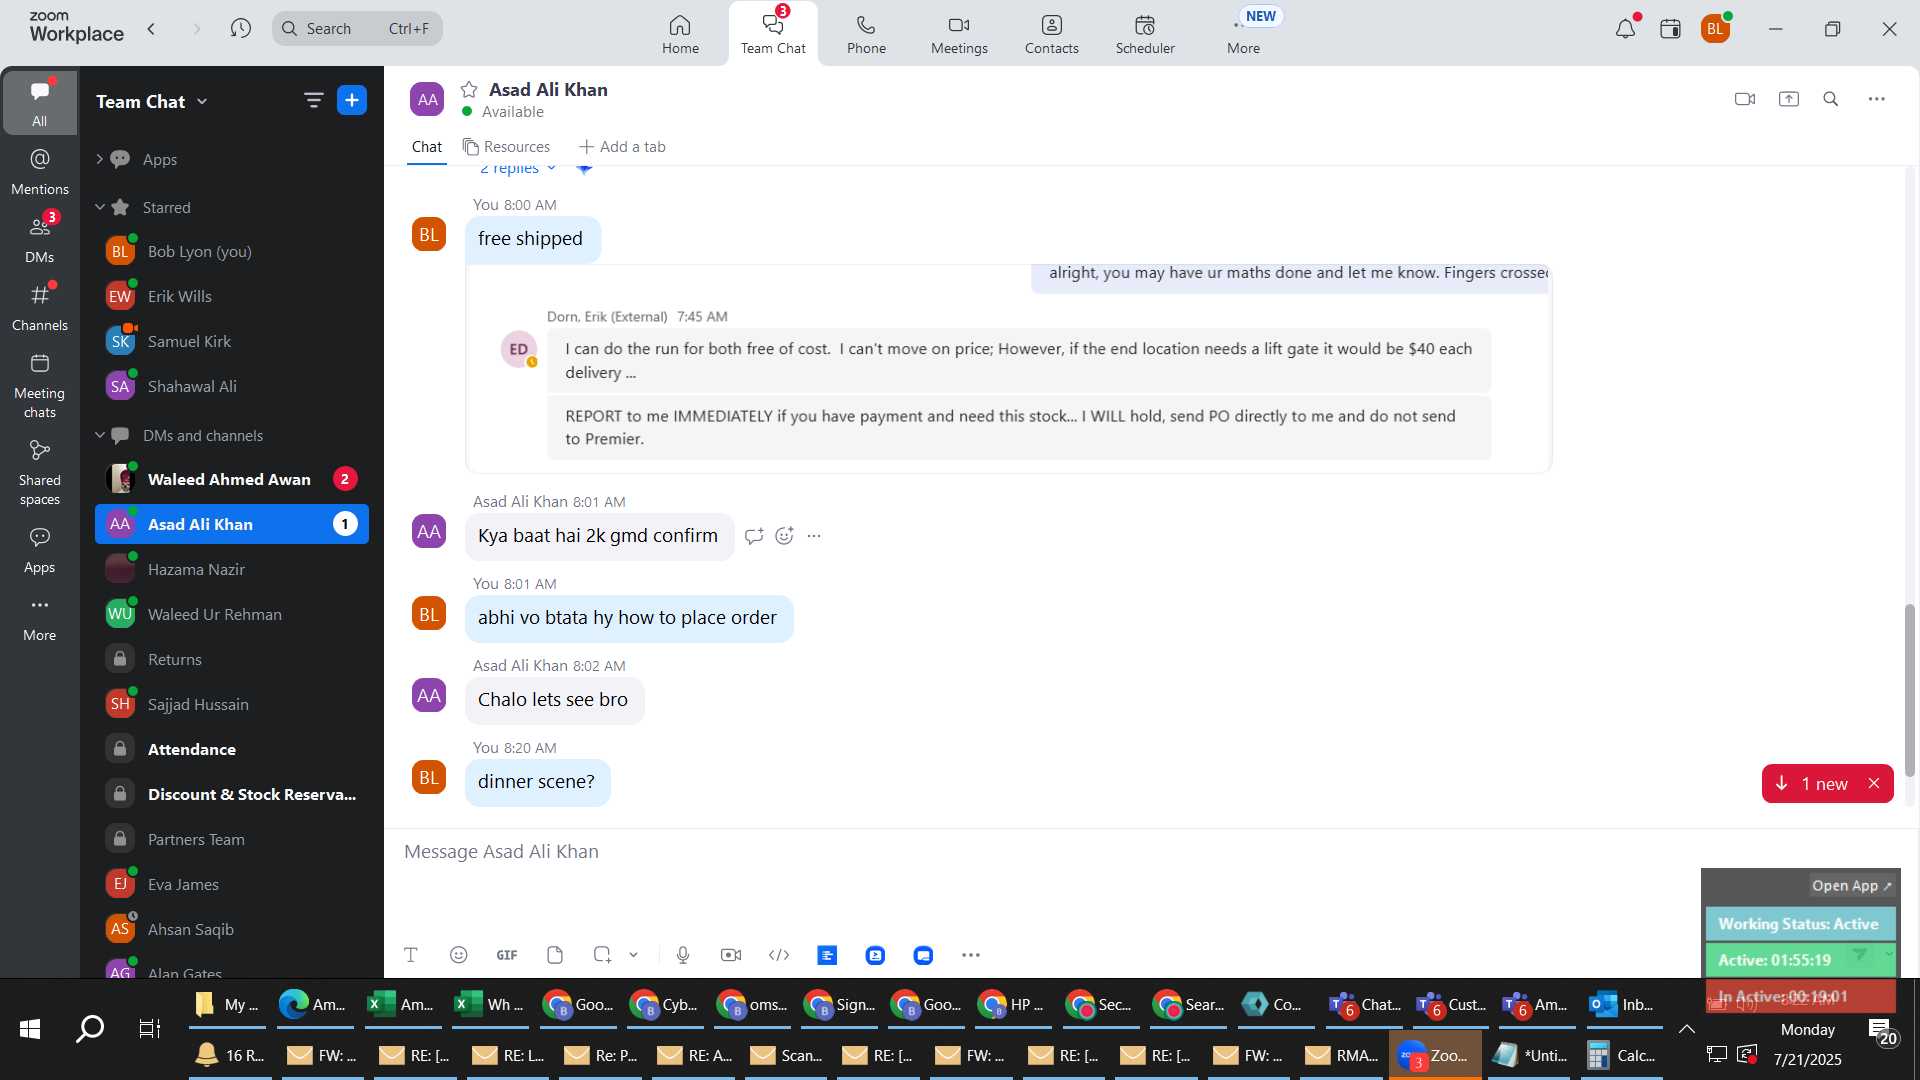Collapse DMs and channels section
The height and width of the screenshot is (1080, 1920).
coord(100,435)
